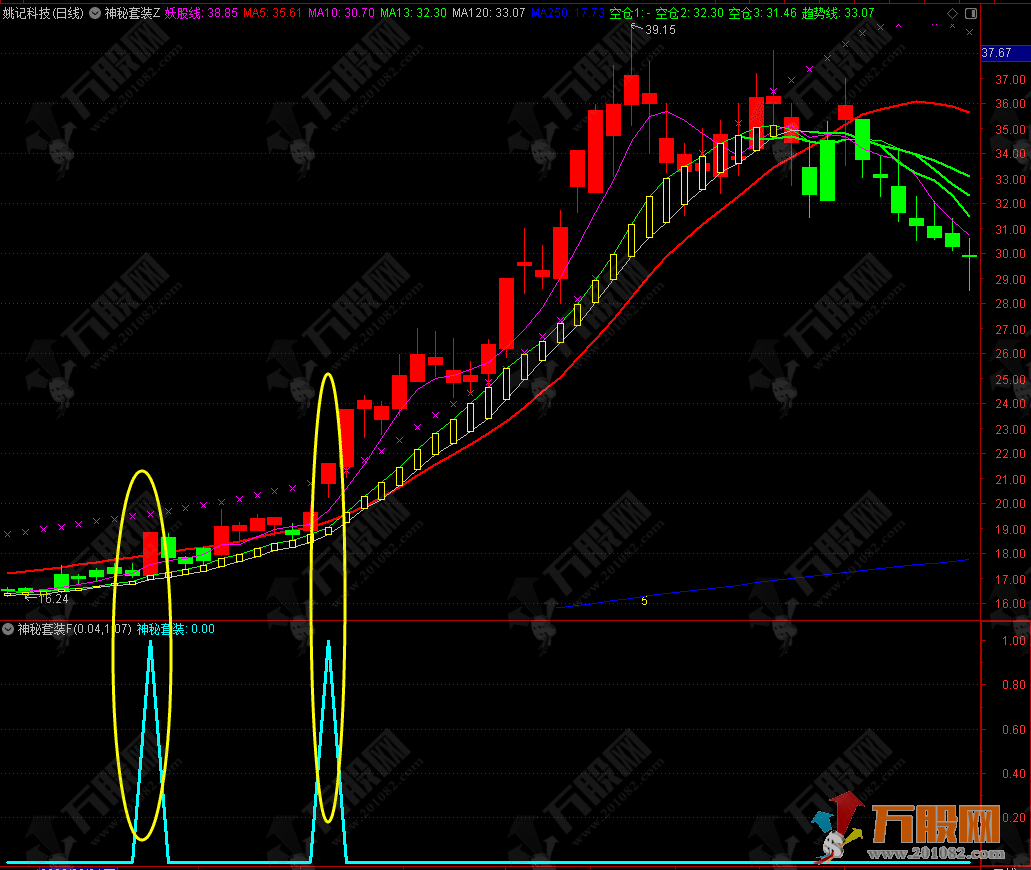Expand the 神秘套装Z indicator dropdown arrow
Screen dimensions: 1031x870
pos(95,14)
